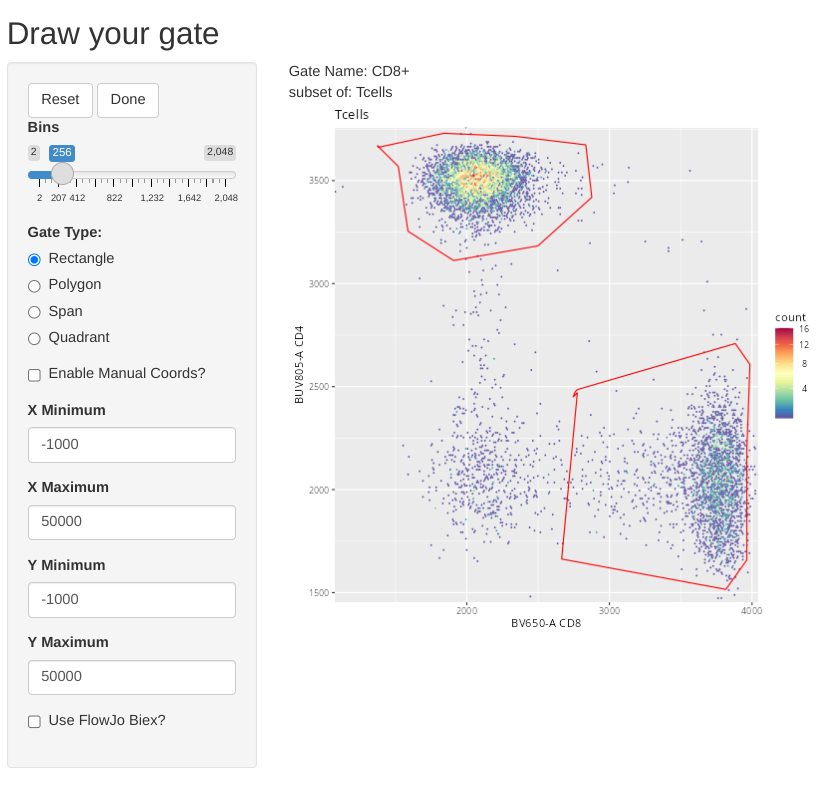
Task: Select the Span gate type
Action: pos(35,312)
